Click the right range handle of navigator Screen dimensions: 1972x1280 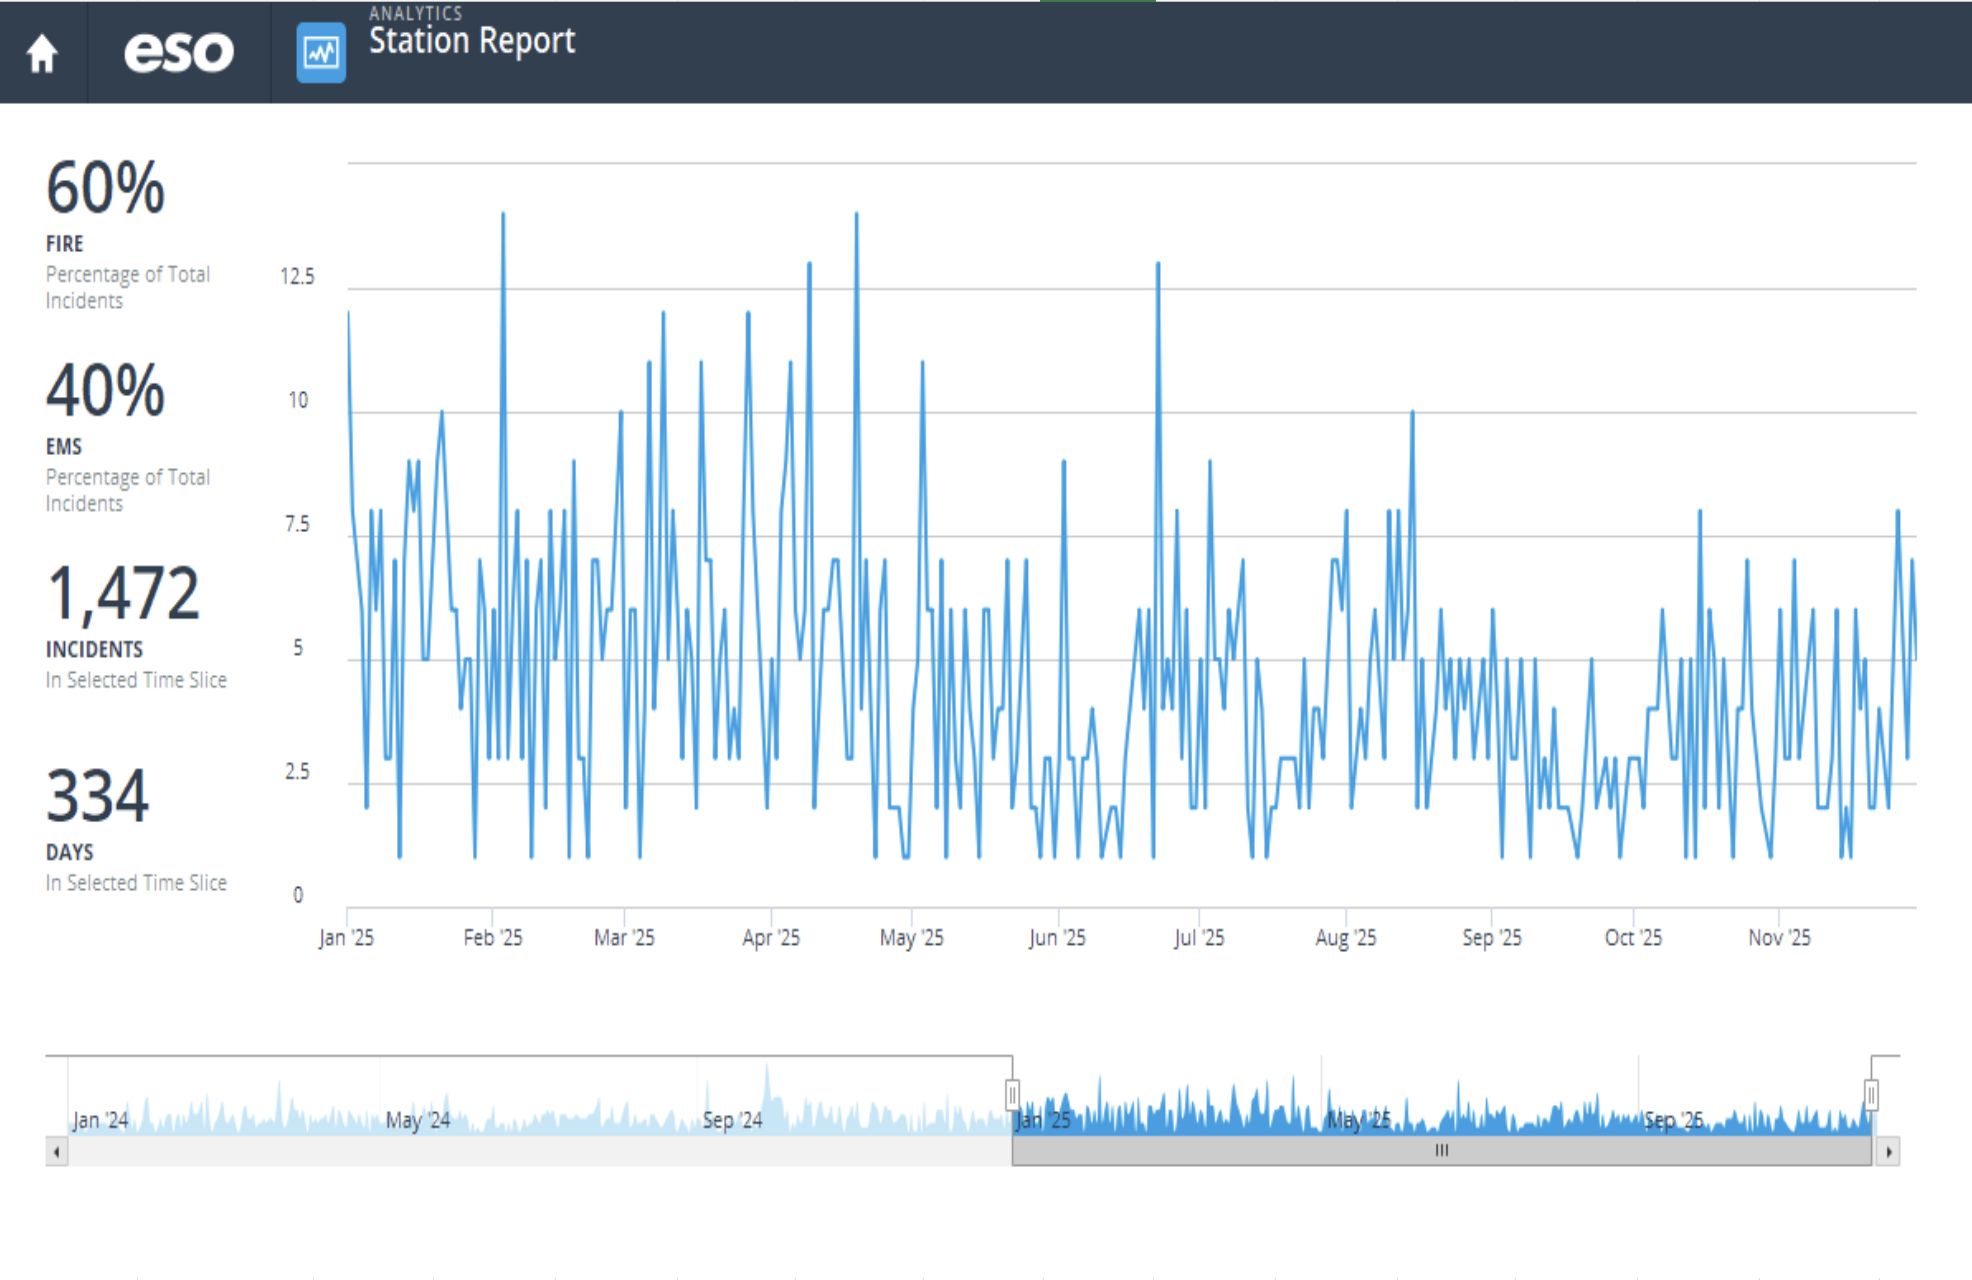coord(1870,1095)
